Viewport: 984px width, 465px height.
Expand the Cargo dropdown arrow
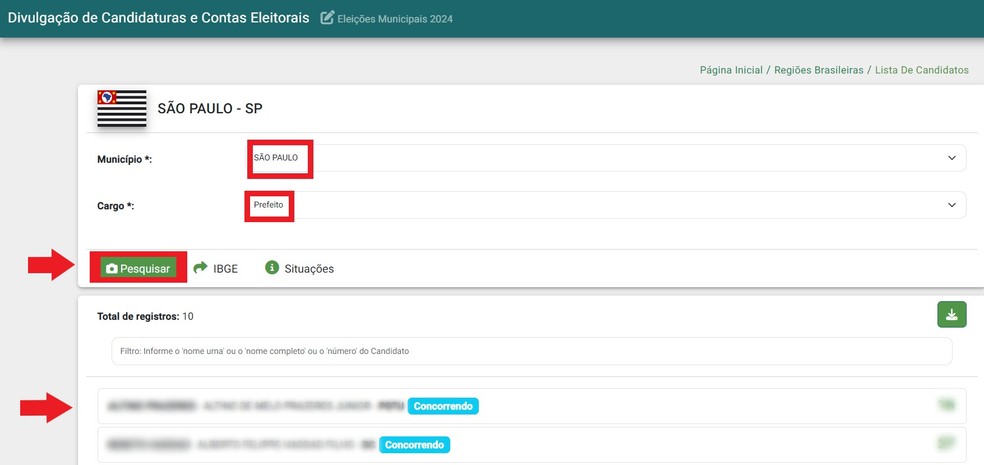coord(952,205)
